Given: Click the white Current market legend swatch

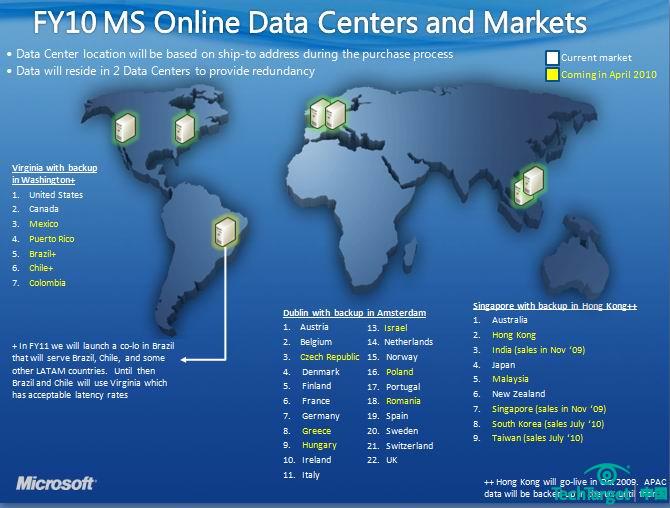Looking at the screenshot, I should pos(552,58).
